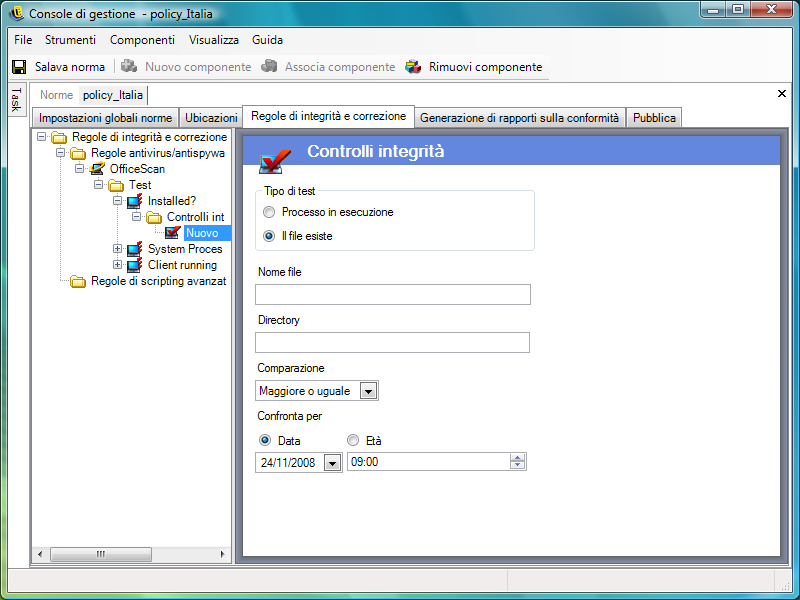The height and width of the screenshot is (600, 800).
Task: Collapse the Controlli int tree node
Action: pyautogui.click(x=136, y=216)
